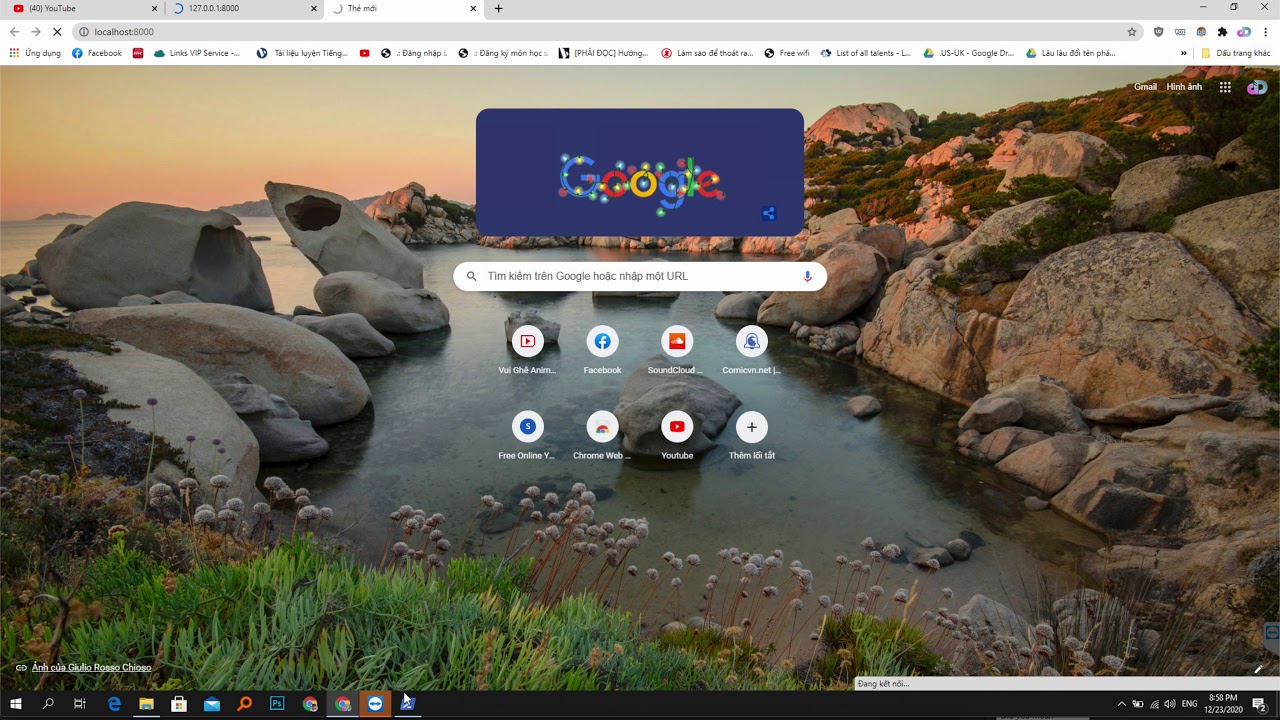This screenshot has width=1280, height=720.
Task: Open the Extensions puzzle piece menu
Action: (x=1222, y=32)
